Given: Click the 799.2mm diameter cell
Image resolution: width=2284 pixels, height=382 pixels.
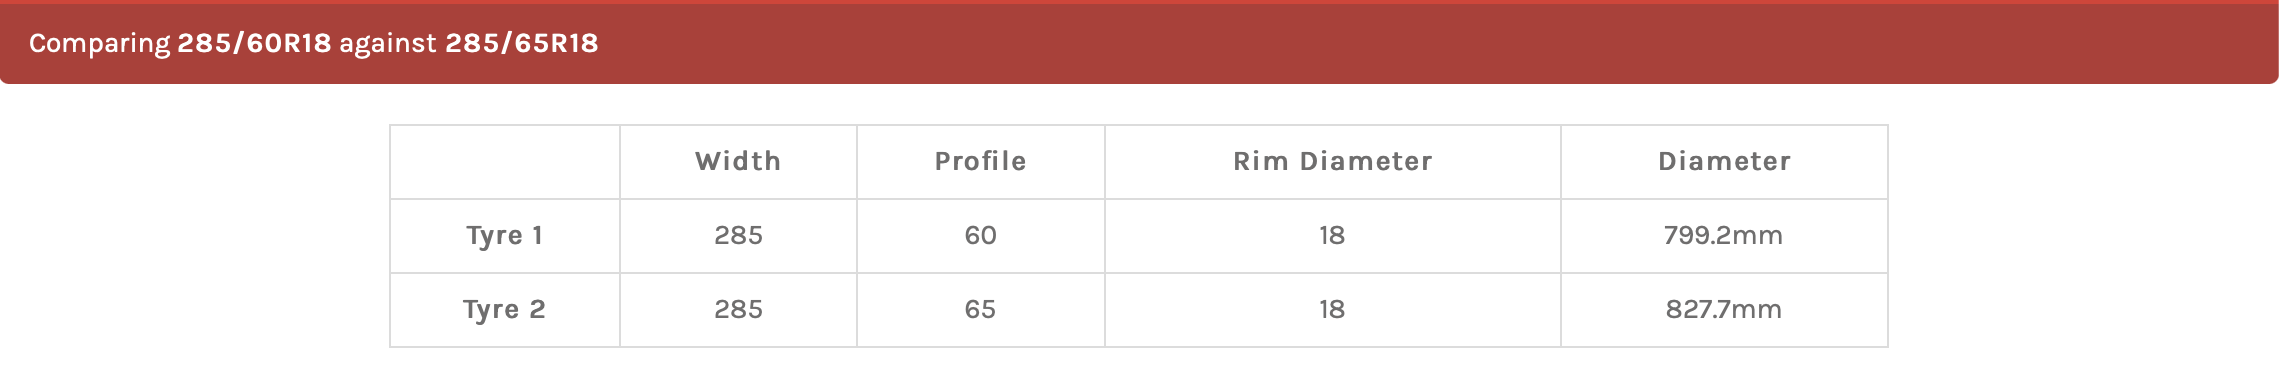Looking at the screenshot, I should (x=1724, y=236).
